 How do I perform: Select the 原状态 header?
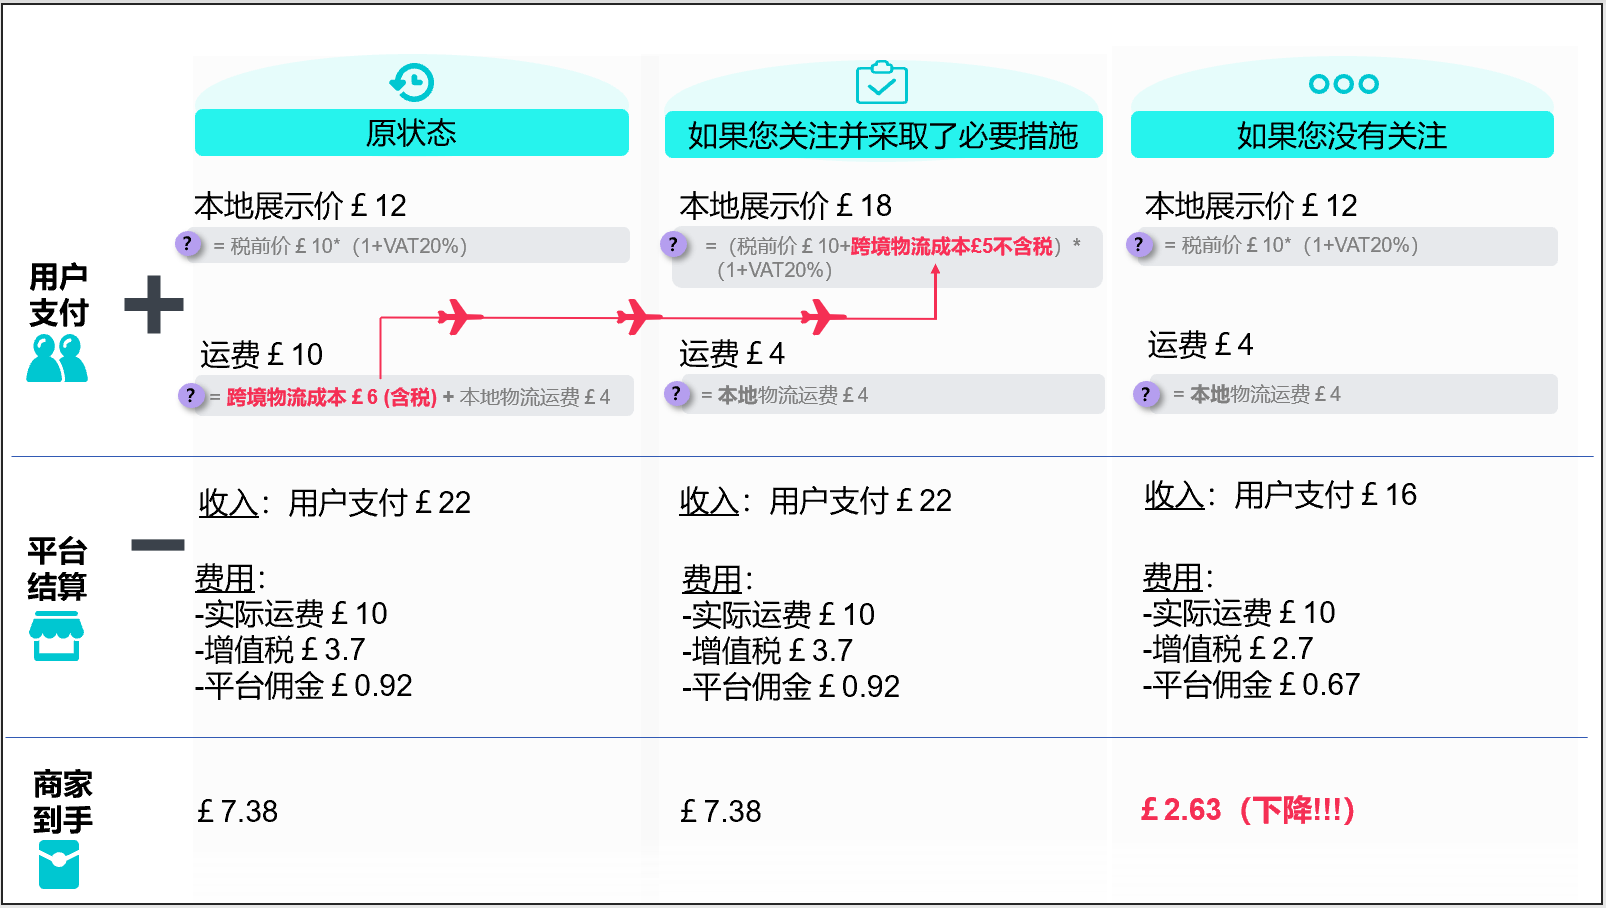pos(411,133)
